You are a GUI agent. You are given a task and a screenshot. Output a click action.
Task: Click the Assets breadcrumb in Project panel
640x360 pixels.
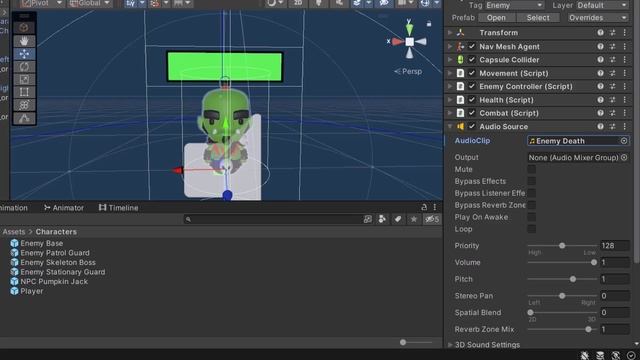(14, 232)
